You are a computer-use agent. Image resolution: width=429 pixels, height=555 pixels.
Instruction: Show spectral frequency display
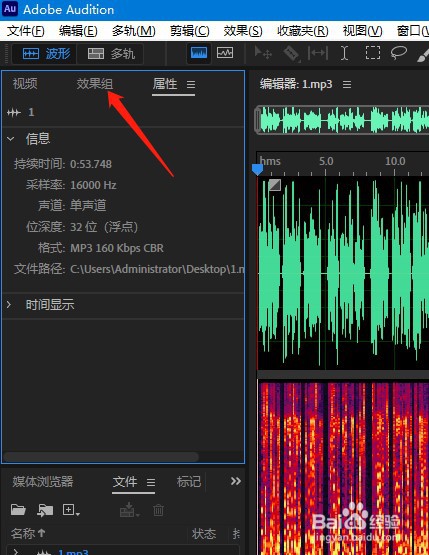[x=199, y=53]
